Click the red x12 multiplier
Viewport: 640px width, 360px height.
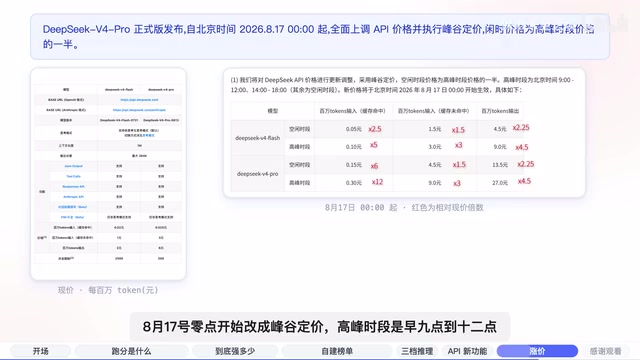tap(377, 182)
